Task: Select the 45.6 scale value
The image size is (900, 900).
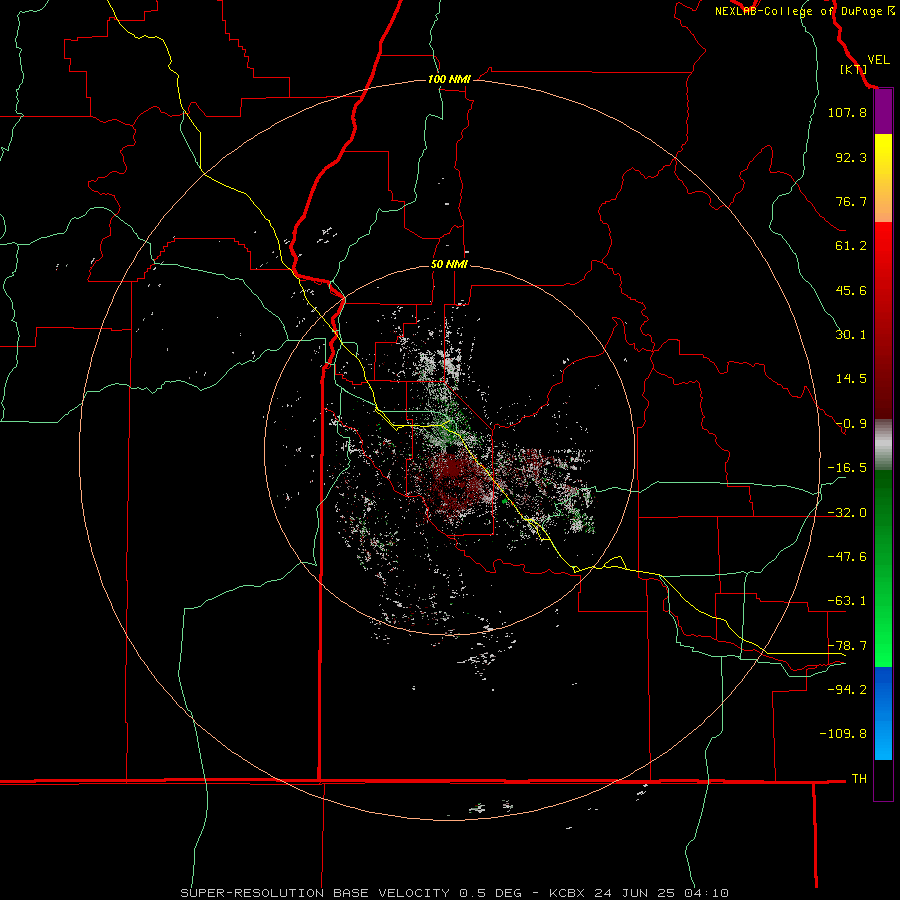Action: tap(851, 290)
